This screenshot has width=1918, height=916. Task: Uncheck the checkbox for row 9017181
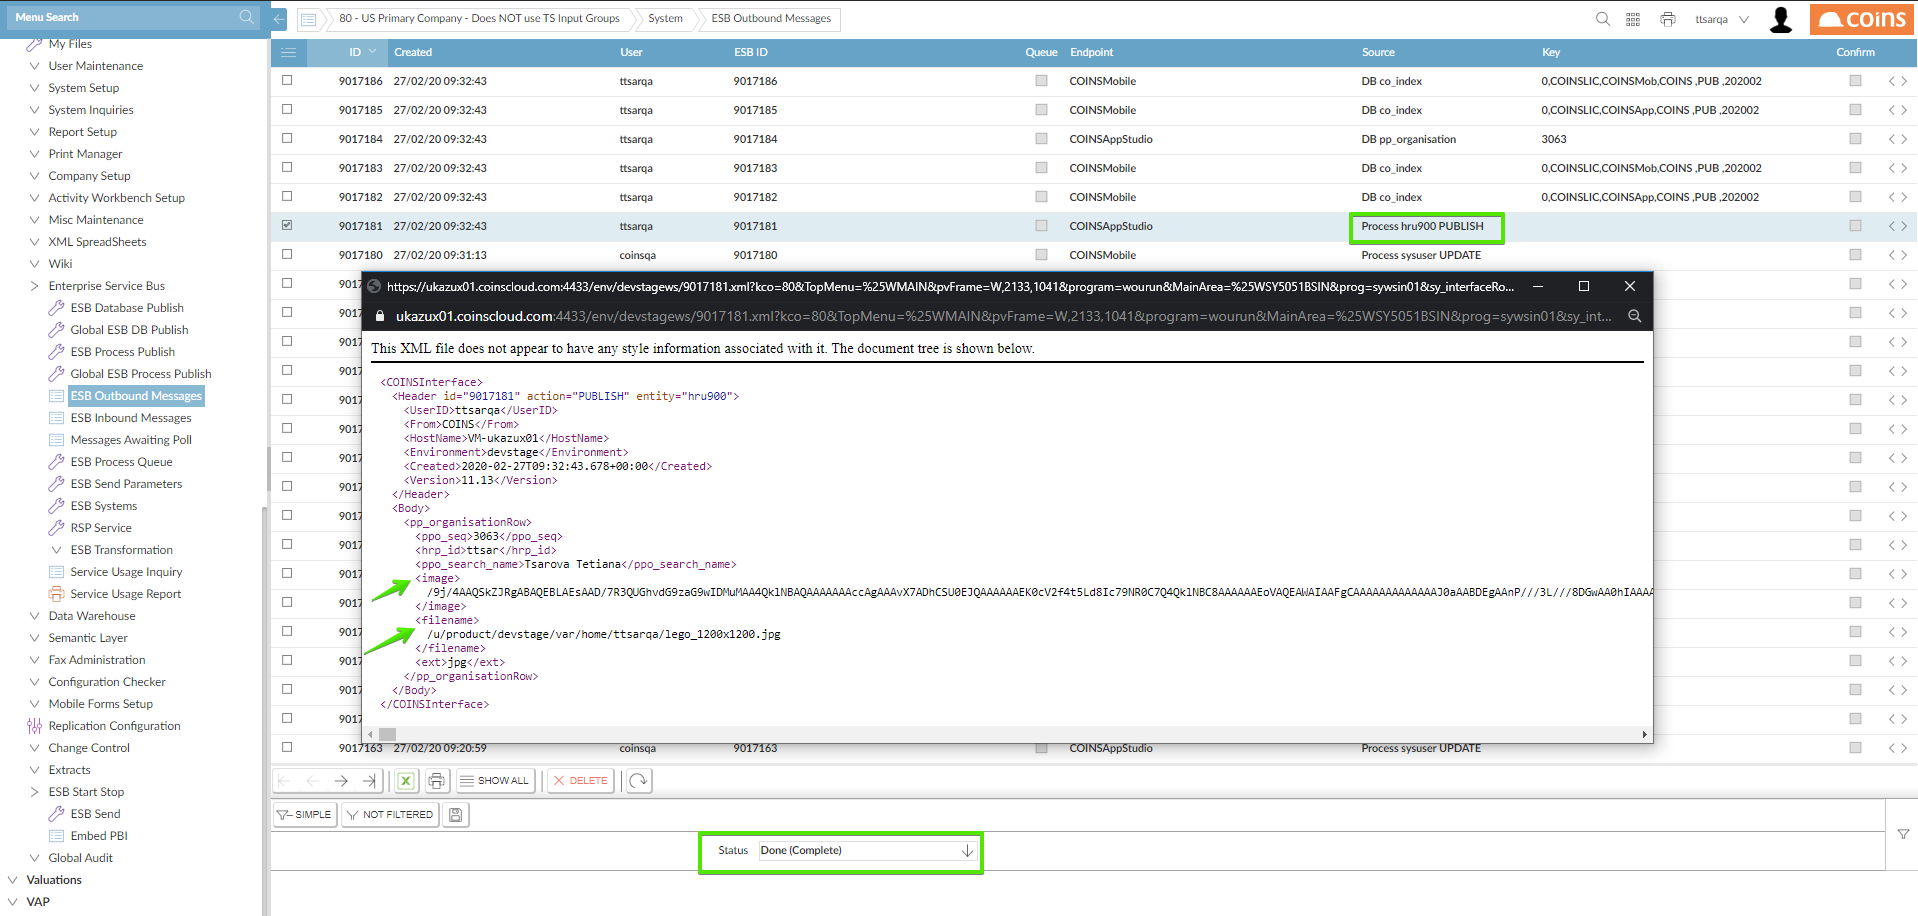coord(287,225)
